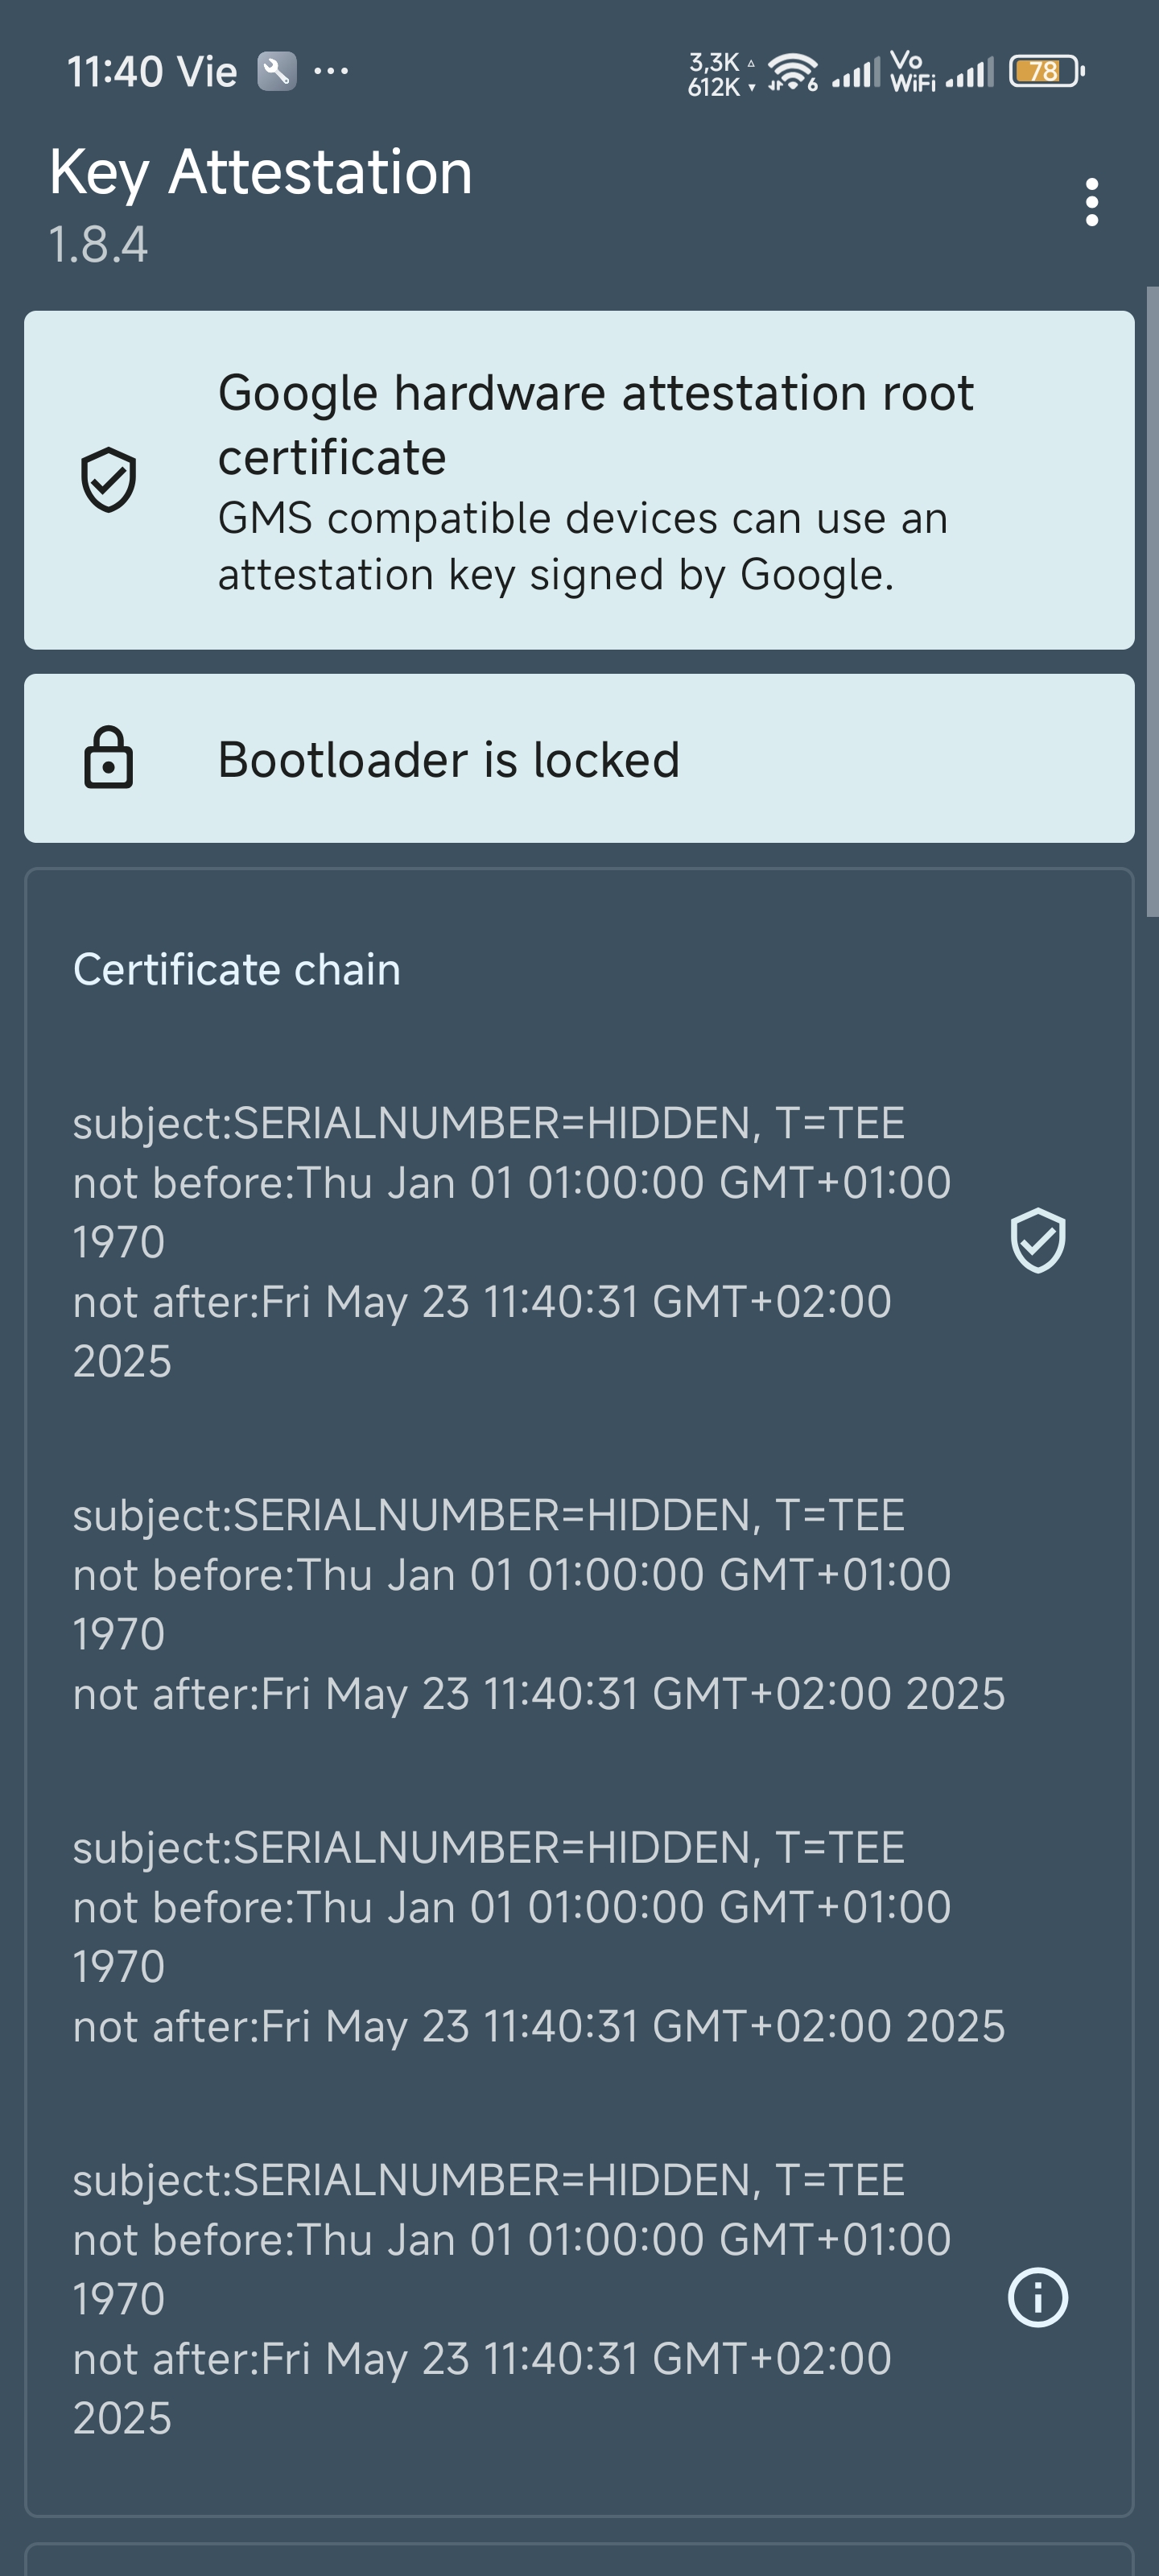Tap the shield checkmark icon in root certificate card

(x=109, y=480)
